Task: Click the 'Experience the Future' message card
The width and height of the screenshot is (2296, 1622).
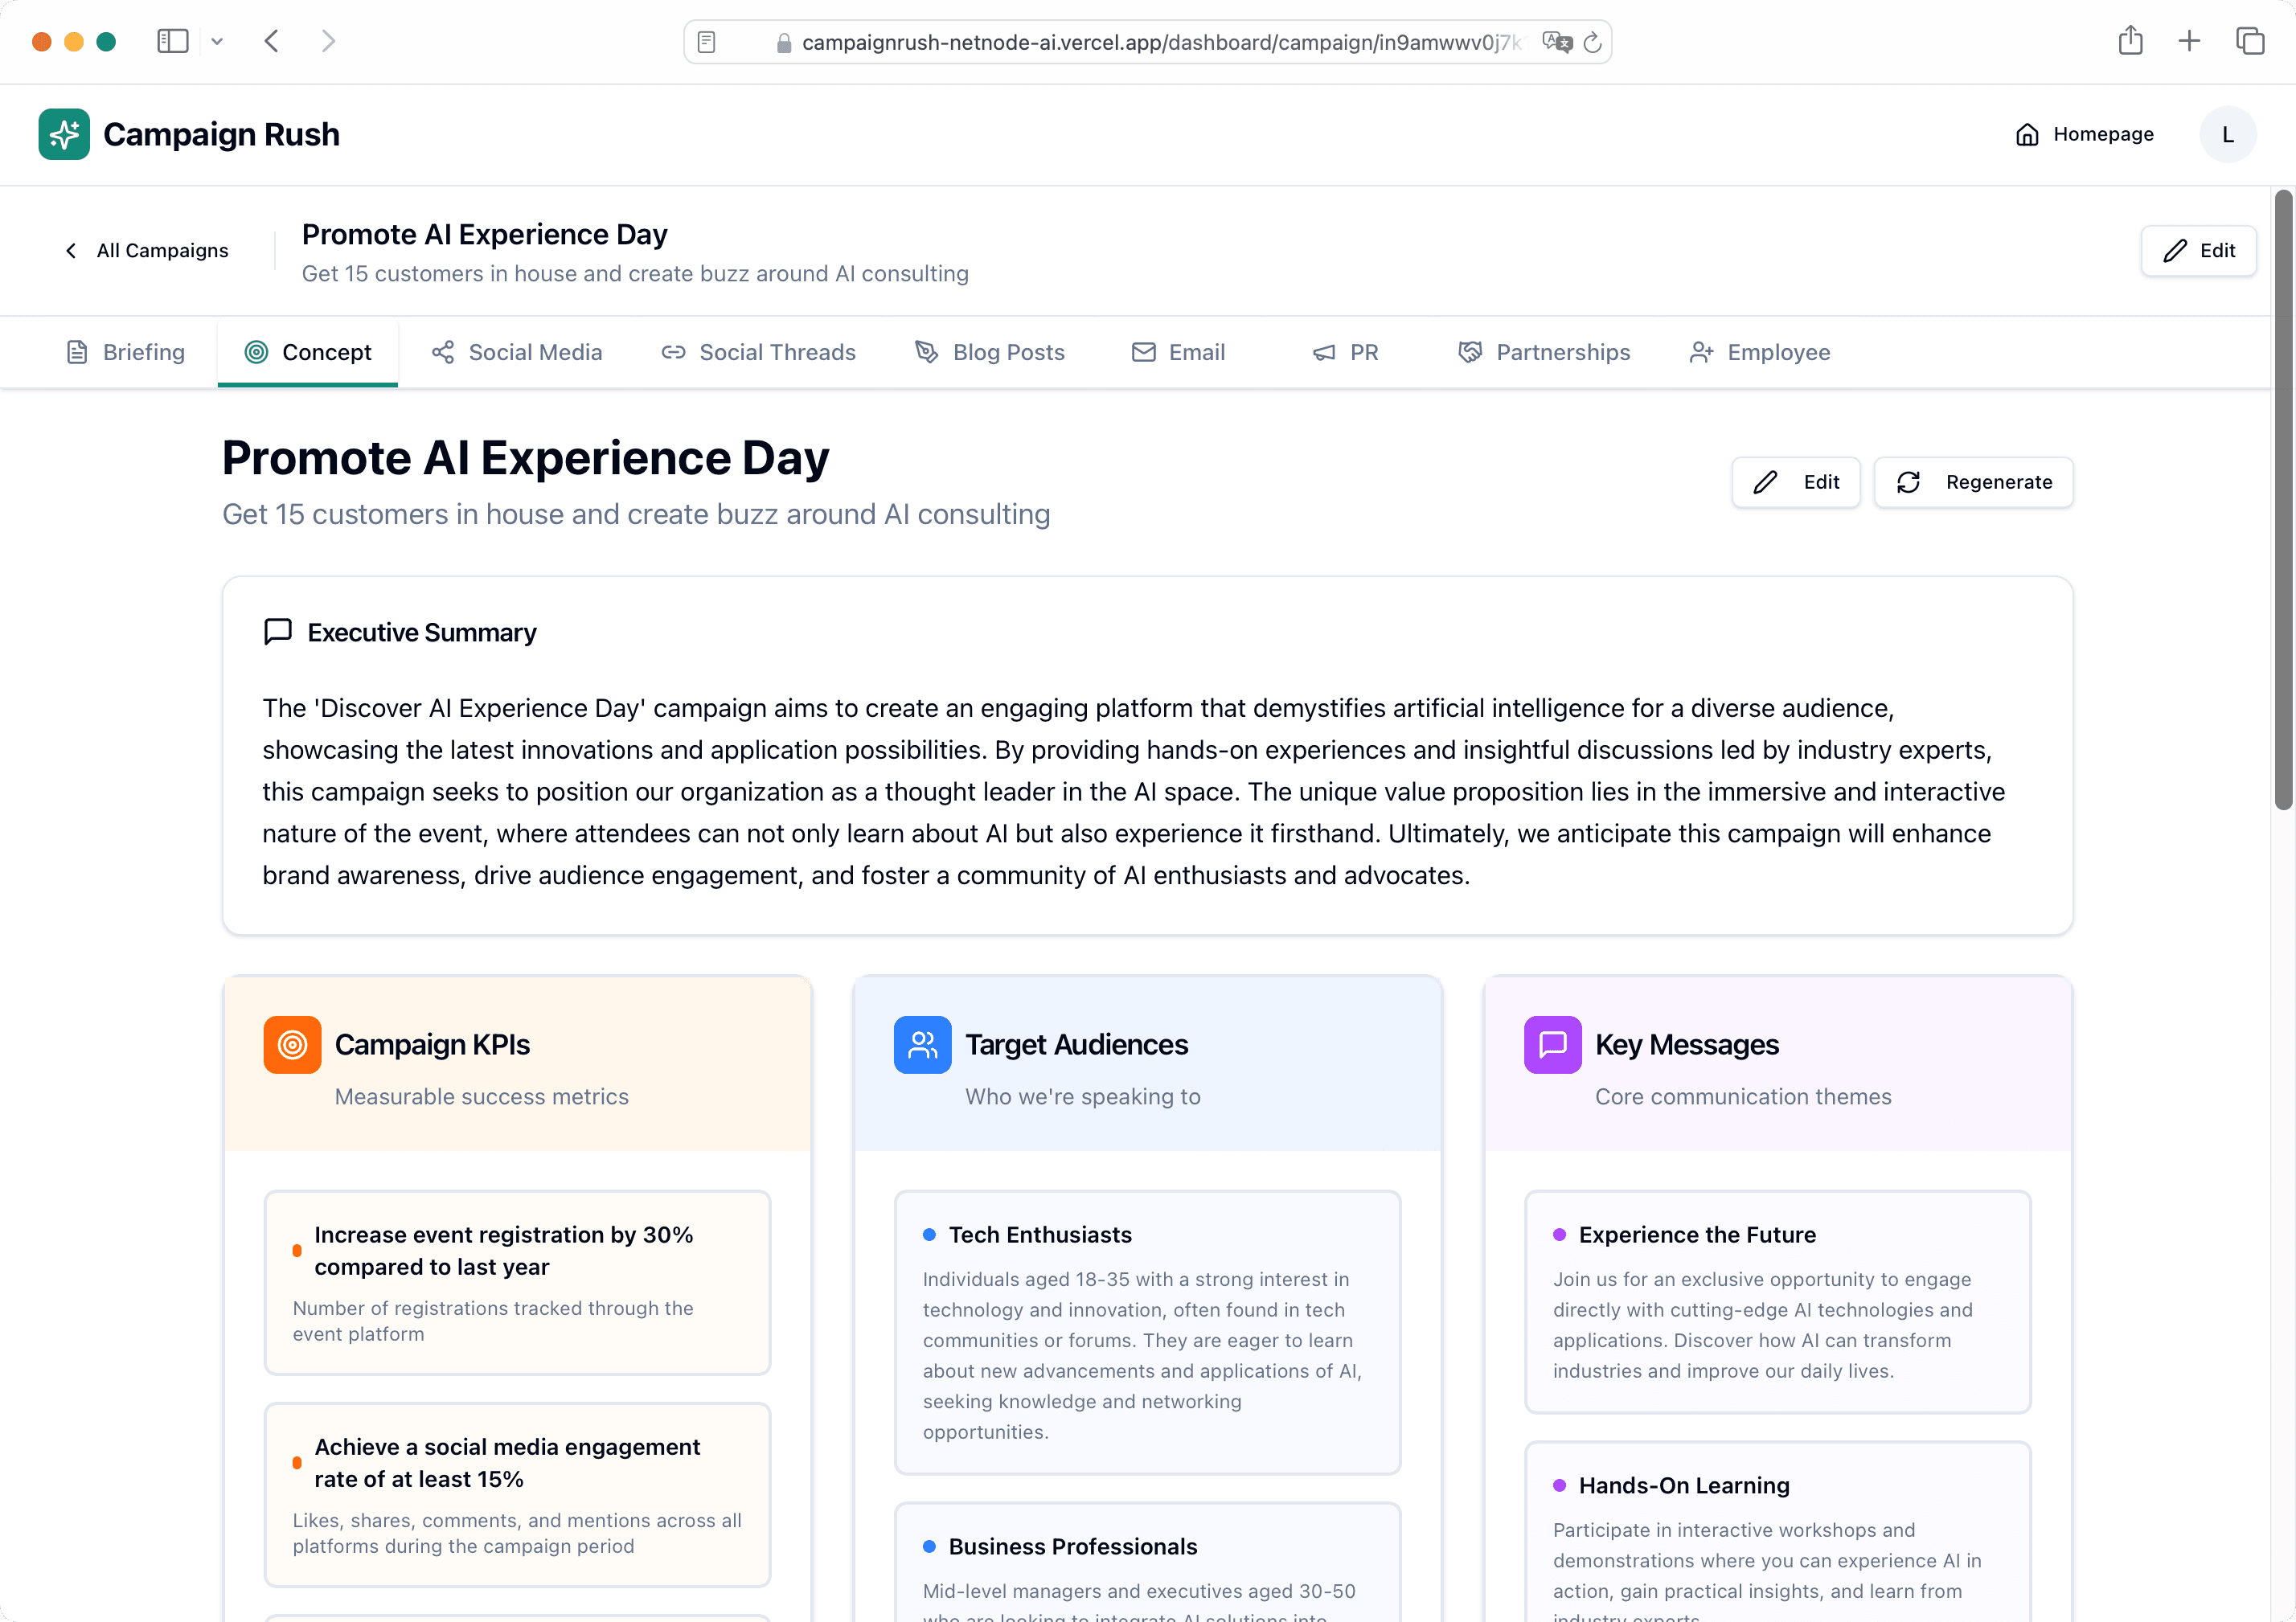Action: 1777,1301
